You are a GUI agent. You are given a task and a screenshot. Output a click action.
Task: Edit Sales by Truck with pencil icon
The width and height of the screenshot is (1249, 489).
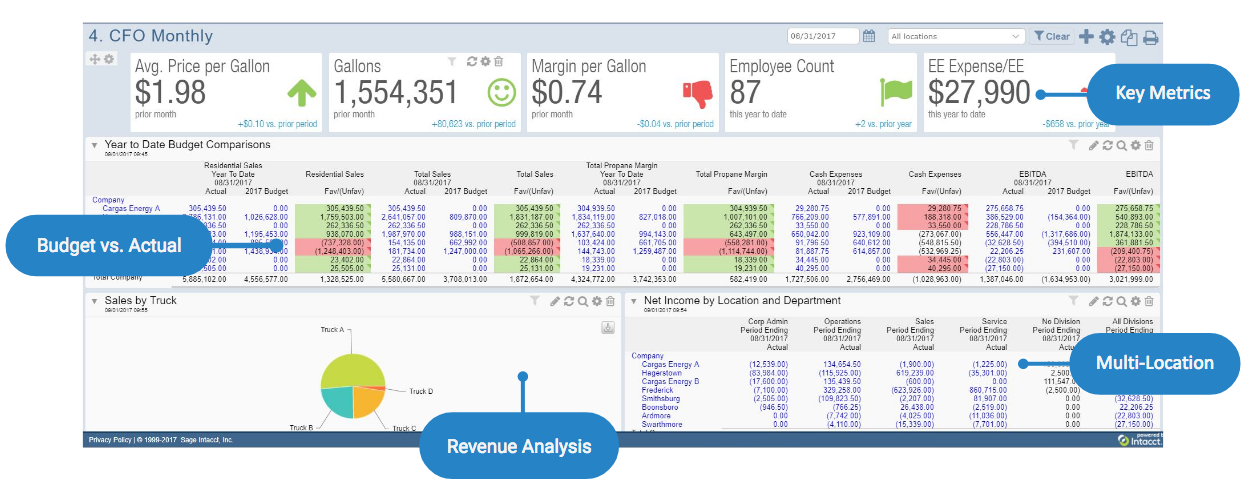pyautogui.click(x=555, y=301)
